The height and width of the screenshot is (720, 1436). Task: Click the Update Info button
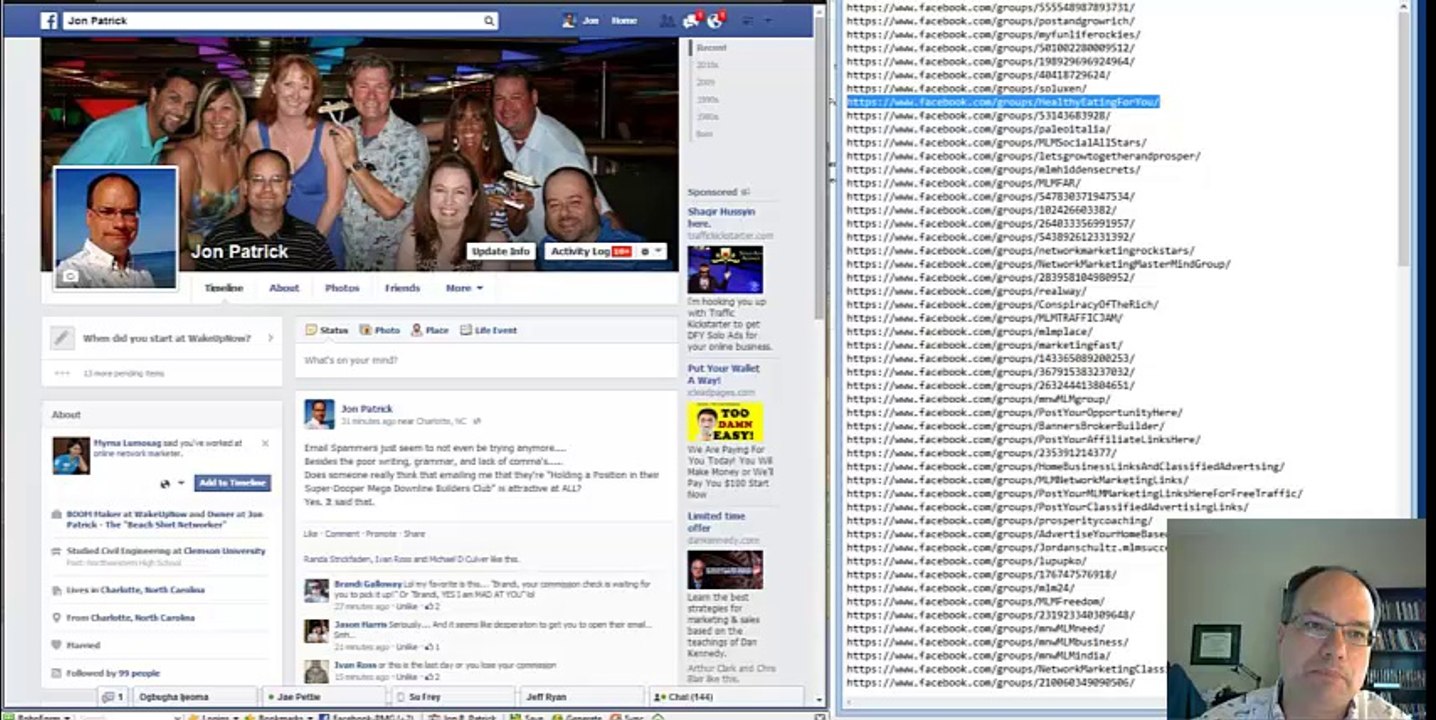501,252
